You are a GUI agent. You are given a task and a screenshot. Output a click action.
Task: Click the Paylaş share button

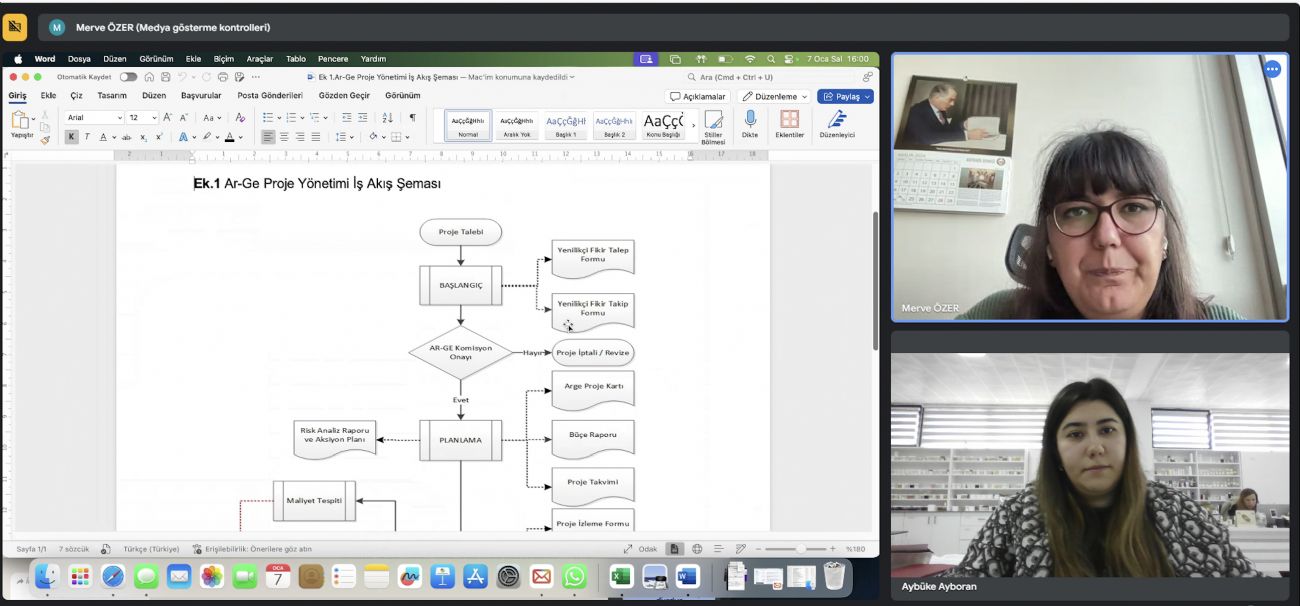845,97
